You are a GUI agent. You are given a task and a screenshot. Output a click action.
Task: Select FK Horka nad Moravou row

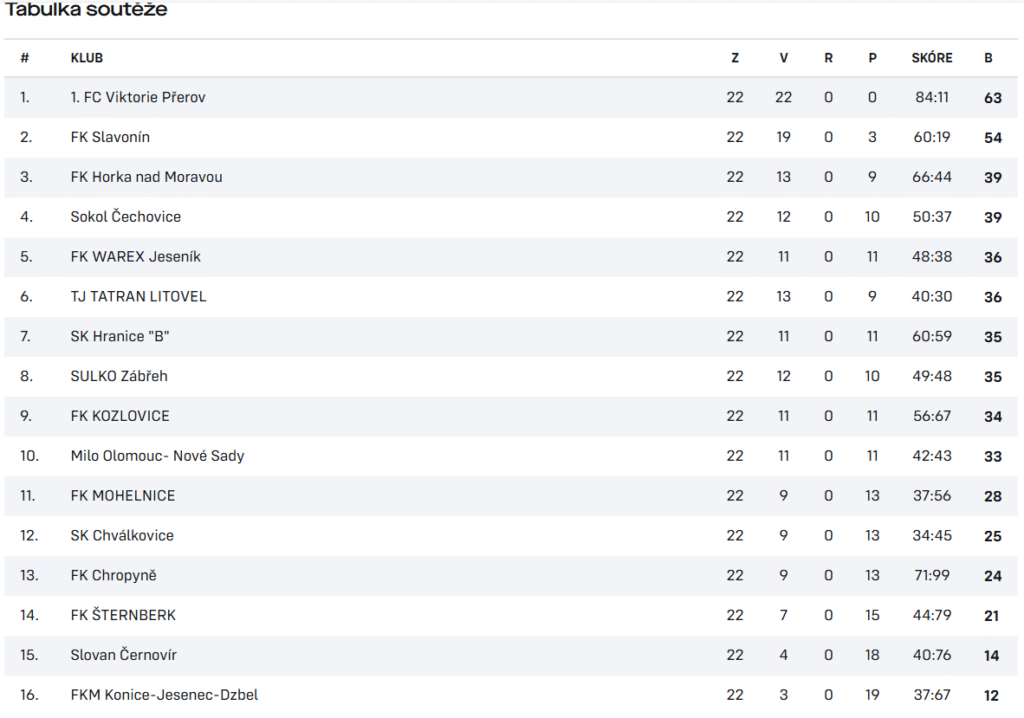(x=511, y=177)
